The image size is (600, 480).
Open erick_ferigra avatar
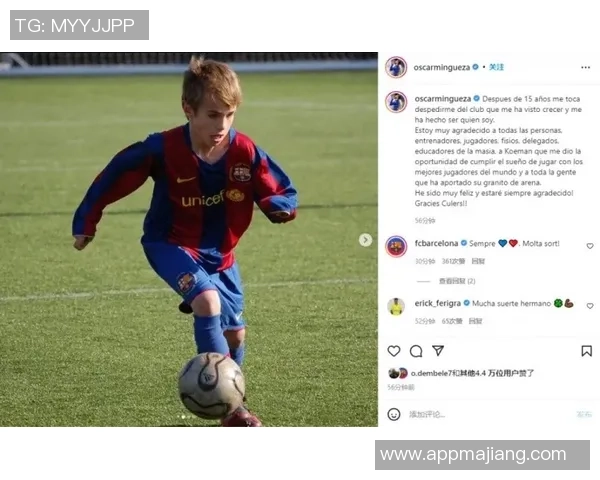click(x=396, y=306)
